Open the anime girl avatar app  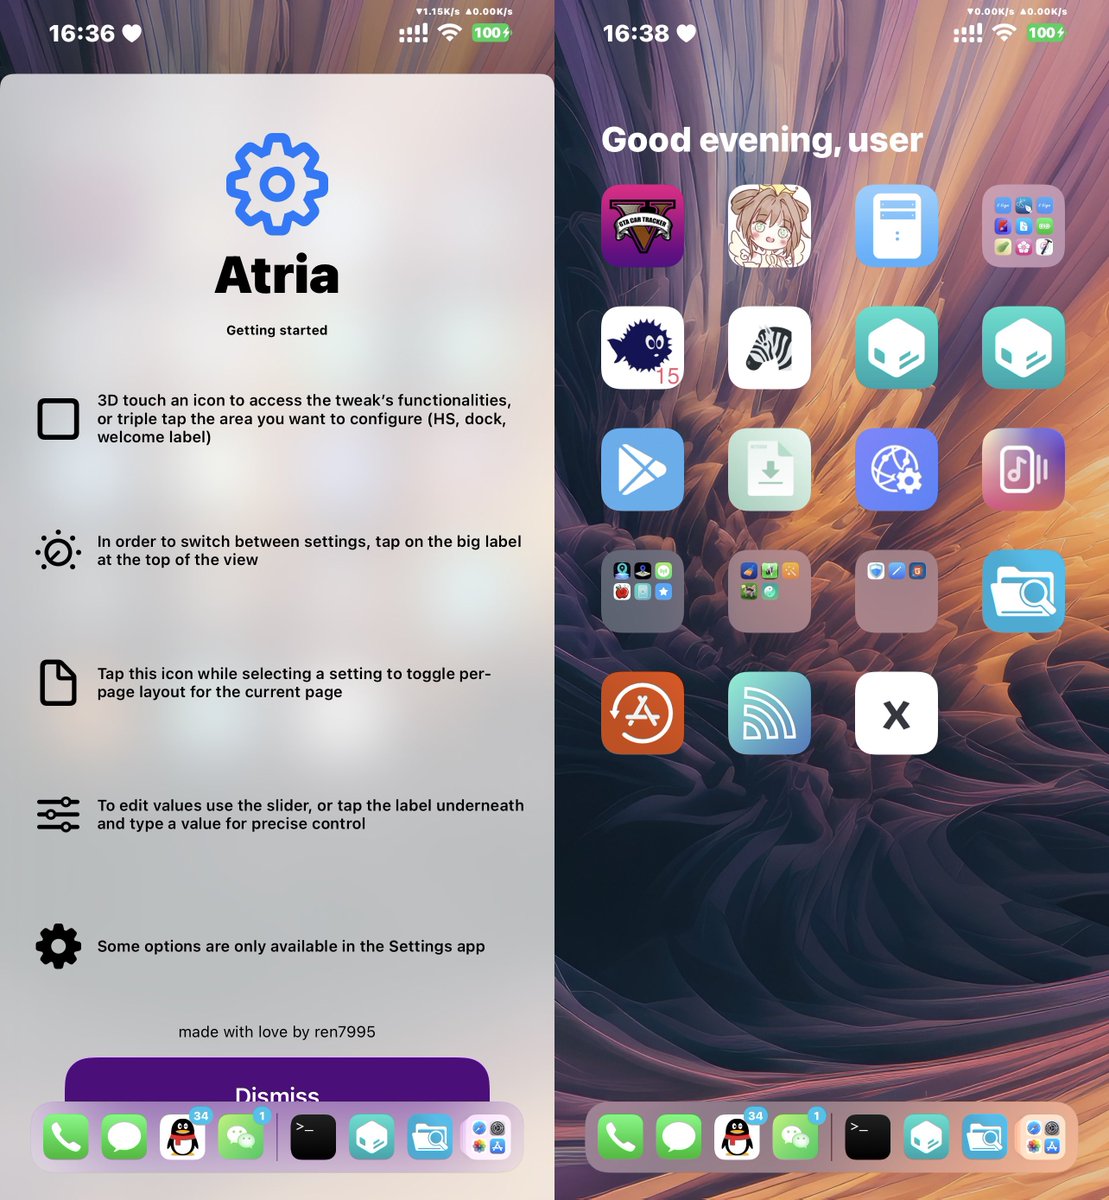[x=769, y=226]
